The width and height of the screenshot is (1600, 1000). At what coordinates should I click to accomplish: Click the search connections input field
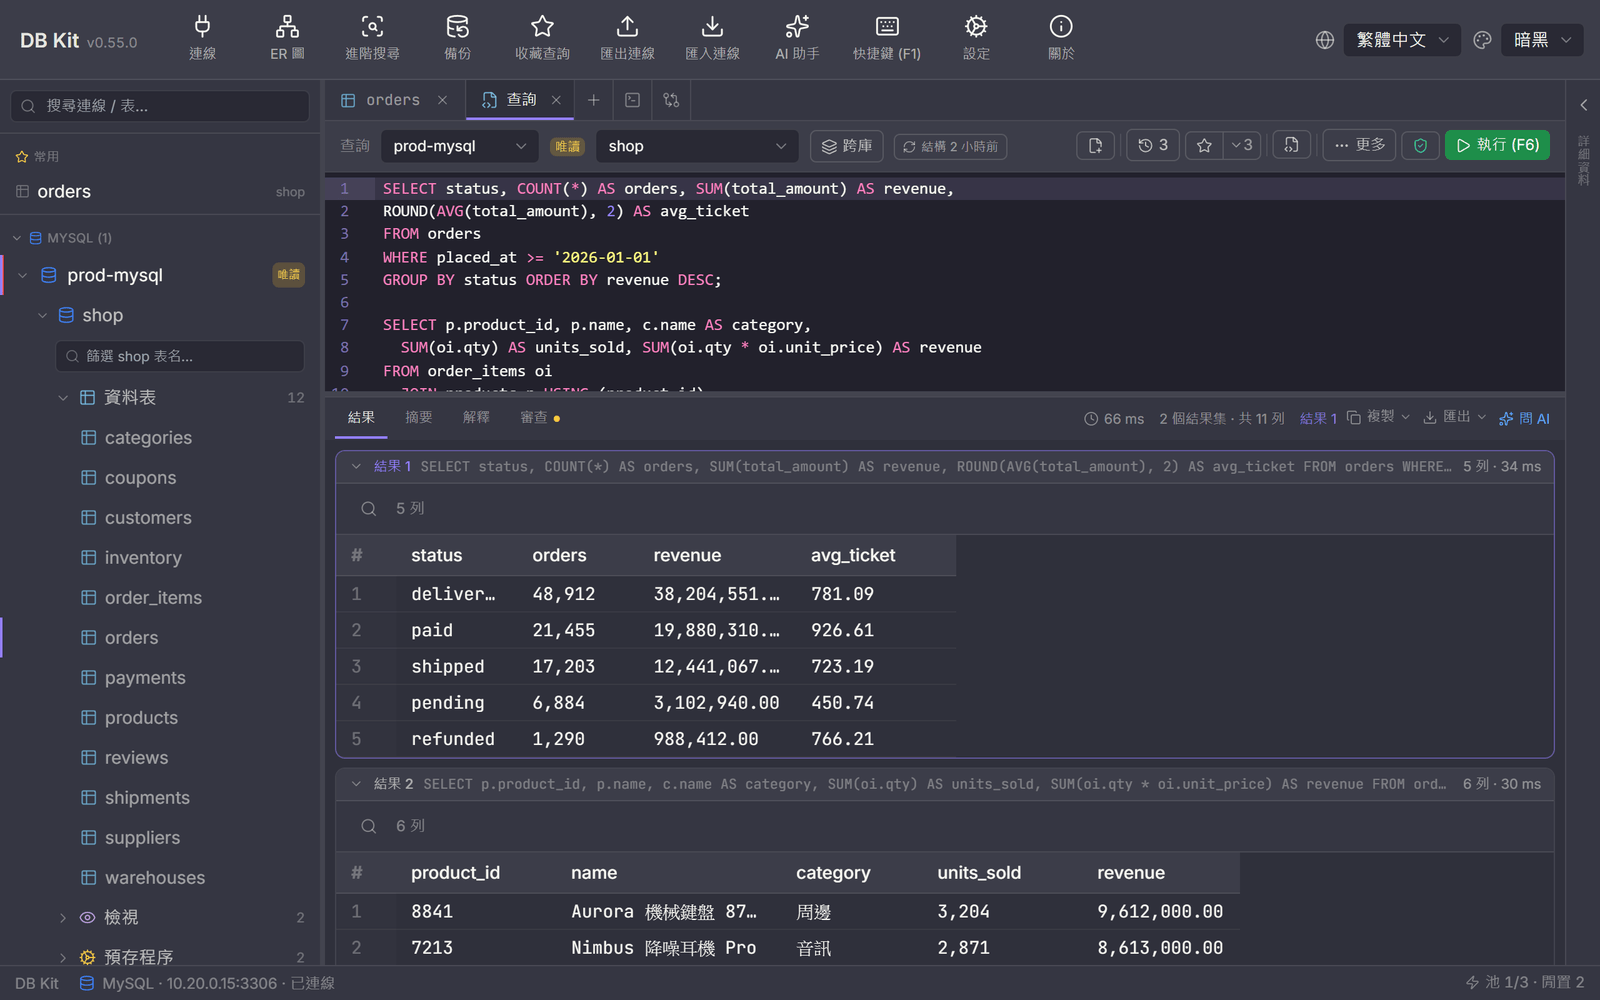160,106
